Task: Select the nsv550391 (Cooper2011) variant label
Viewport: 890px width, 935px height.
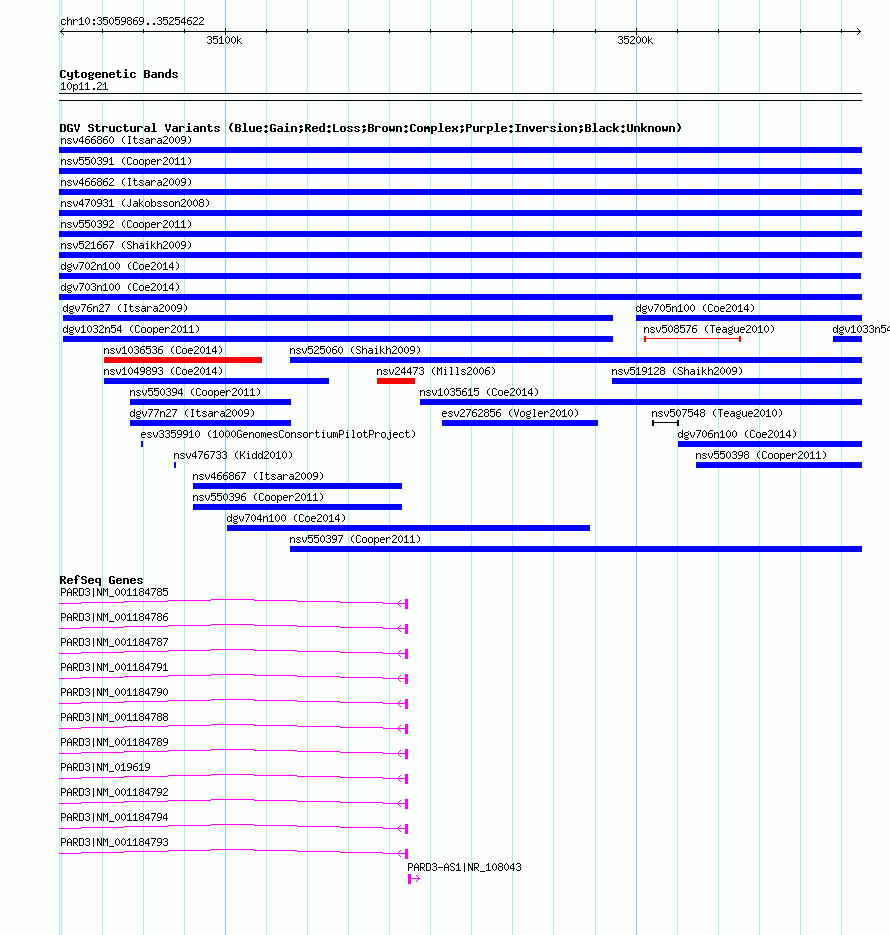Action: pyautogui.click(x=126, y=161)
